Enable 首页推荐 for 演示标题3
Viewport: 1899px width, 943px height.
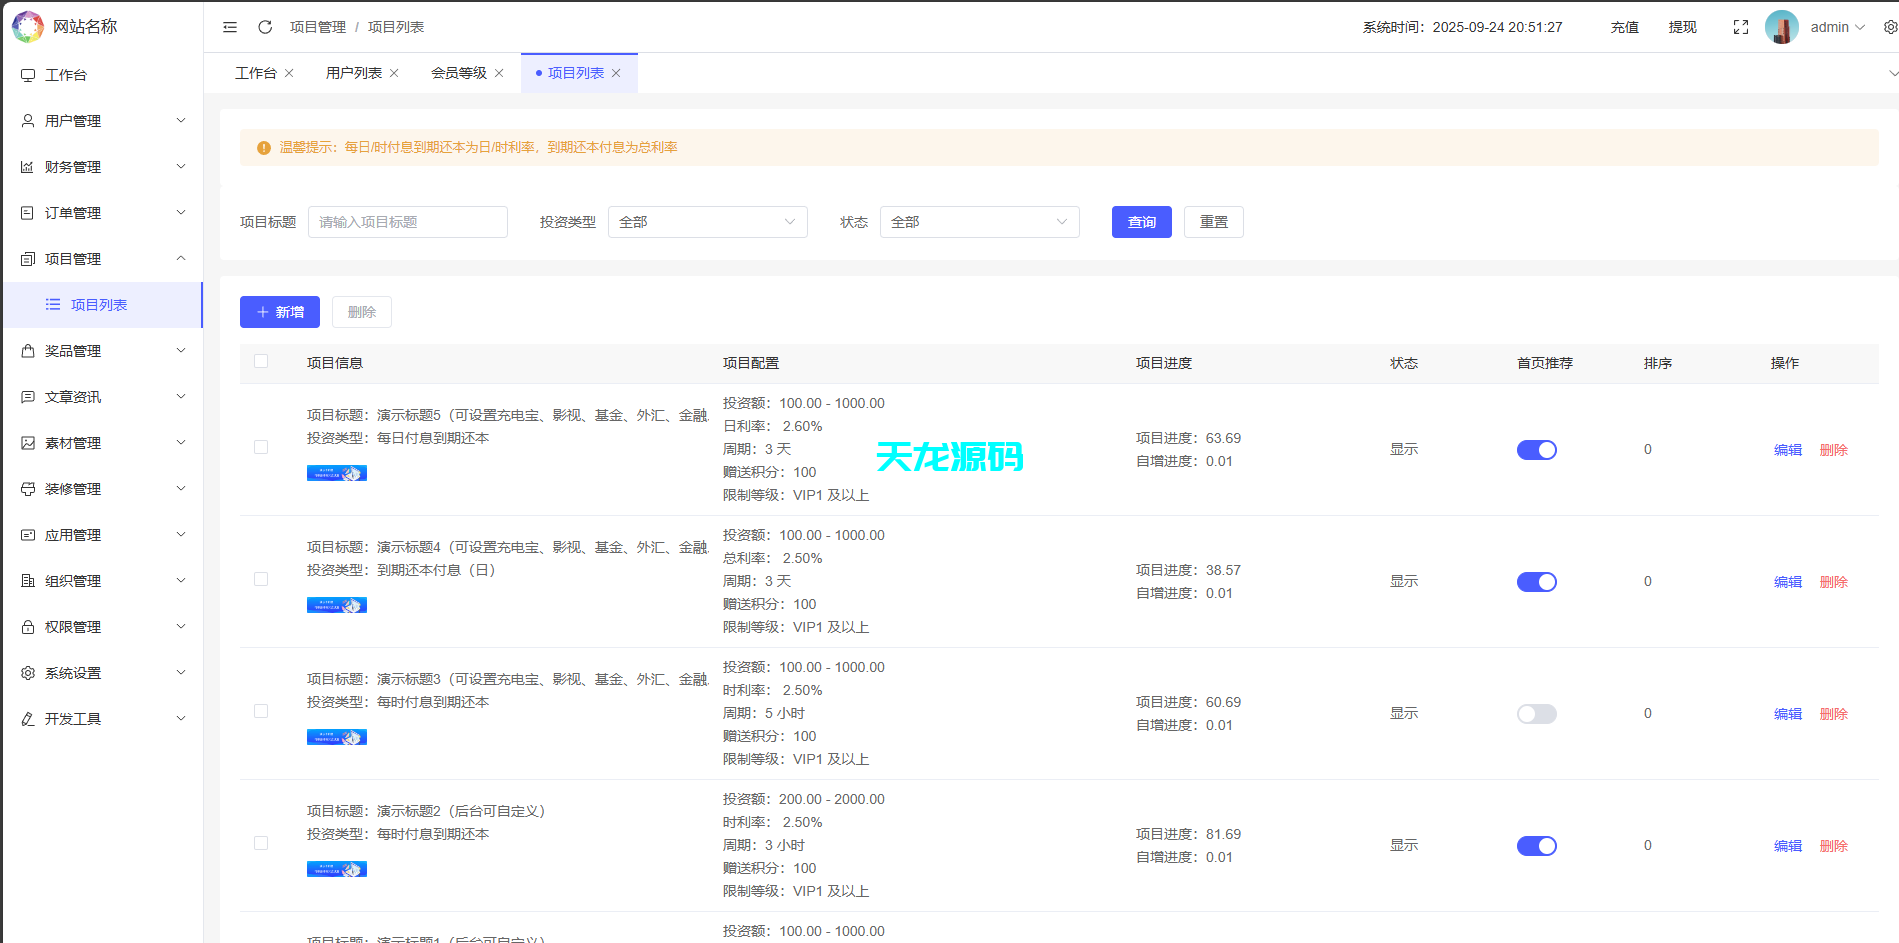point(1537,713)
